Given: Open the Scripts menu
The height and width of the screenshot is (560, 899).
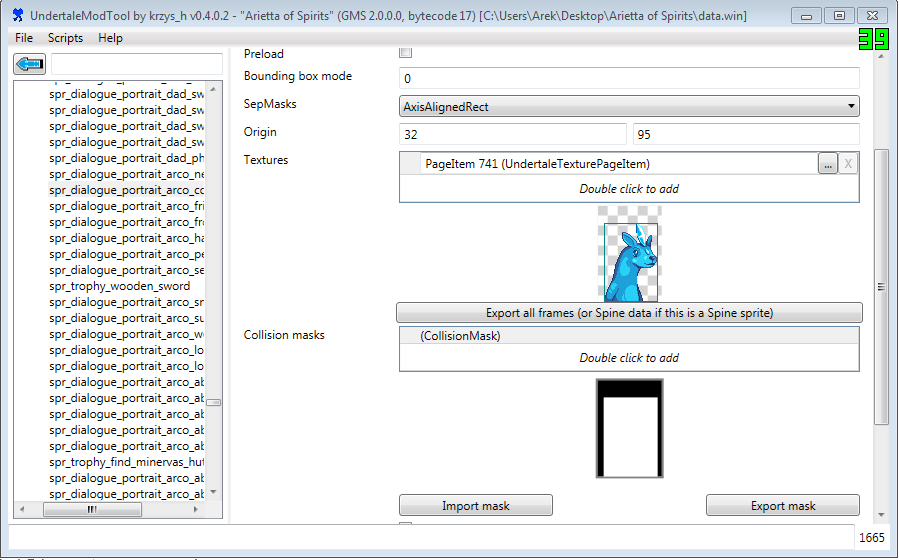Looking at the screenshot, I should pos(65,38).
